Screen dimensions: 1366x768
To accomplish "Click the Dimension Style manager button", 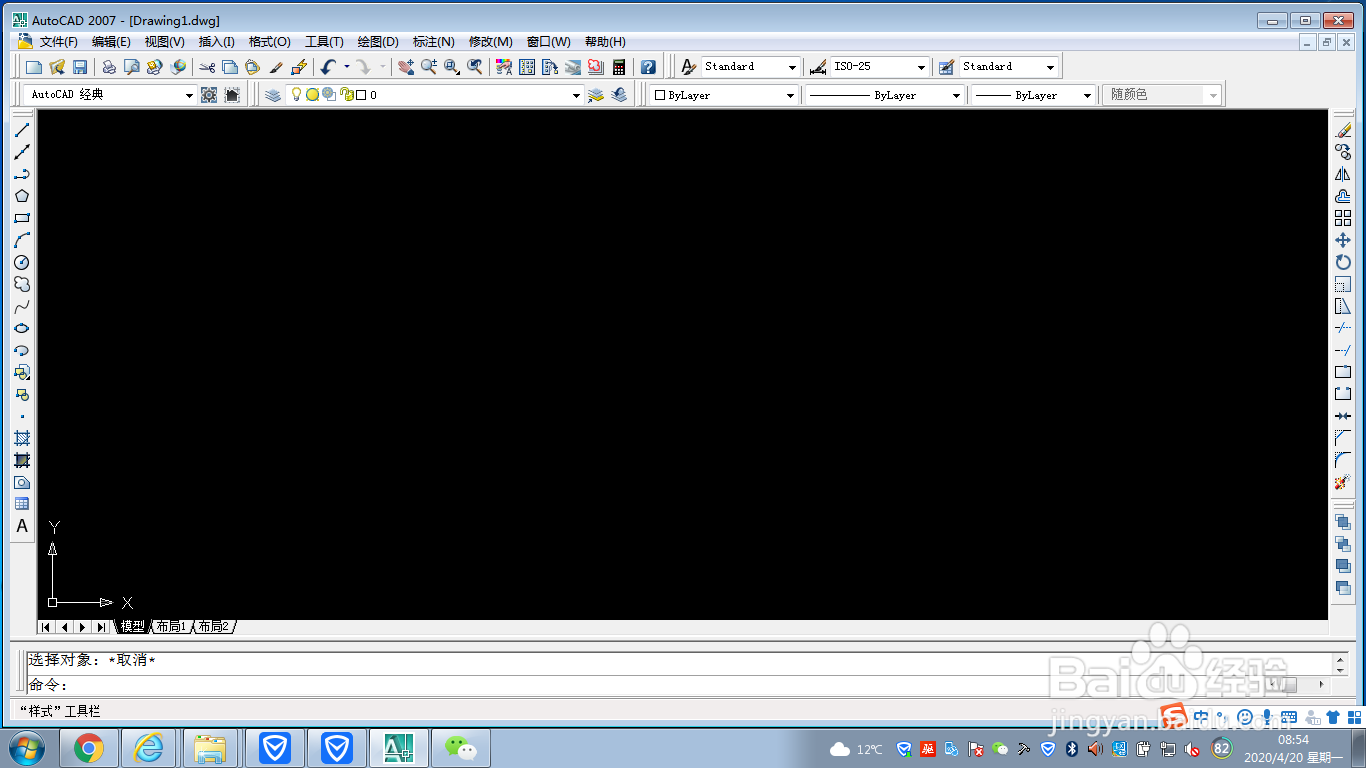I will (817, 67).
